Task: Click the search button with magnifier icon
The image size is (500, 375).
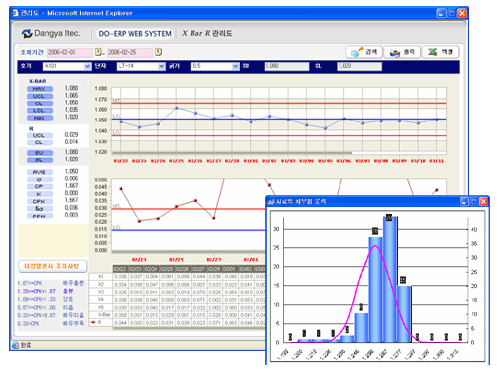Action: pyautogui.click(x=364, y=52)
